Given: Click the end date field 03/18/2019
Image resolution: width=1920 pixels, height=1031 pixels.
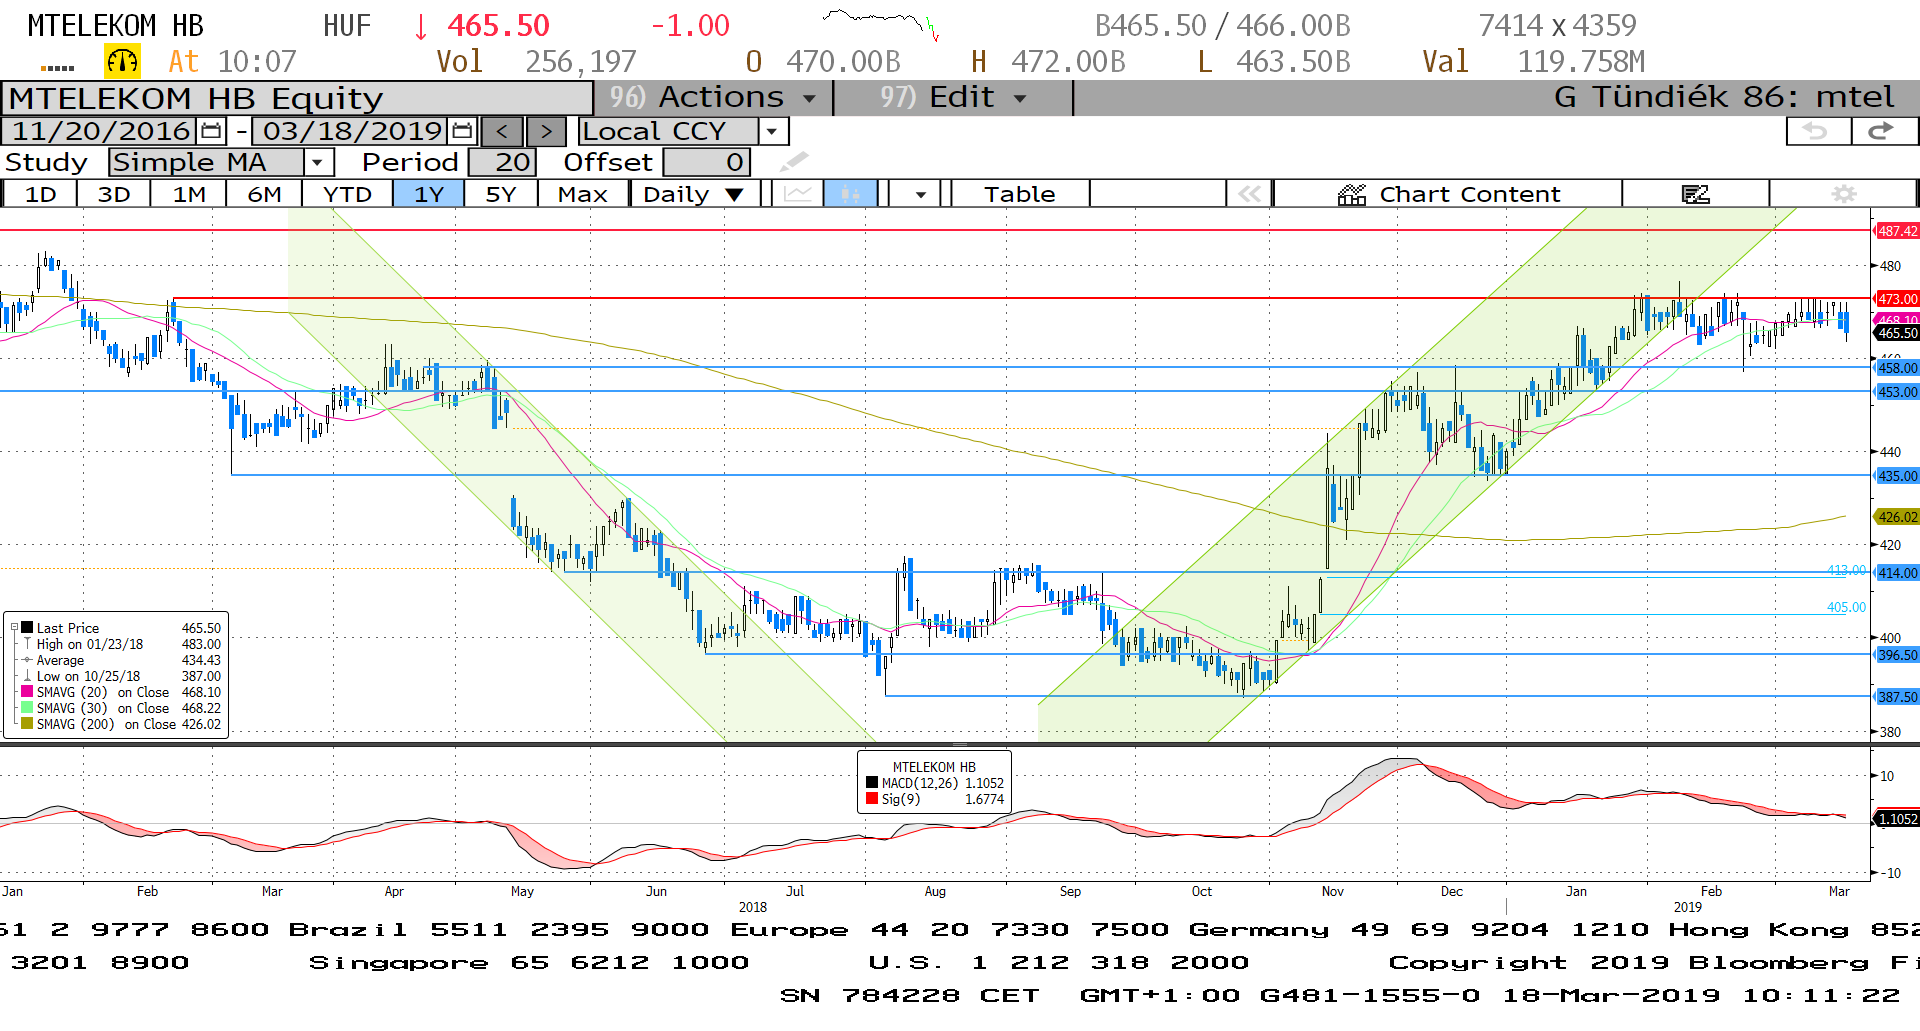Looking at the screenshot, I should [352, 131].
